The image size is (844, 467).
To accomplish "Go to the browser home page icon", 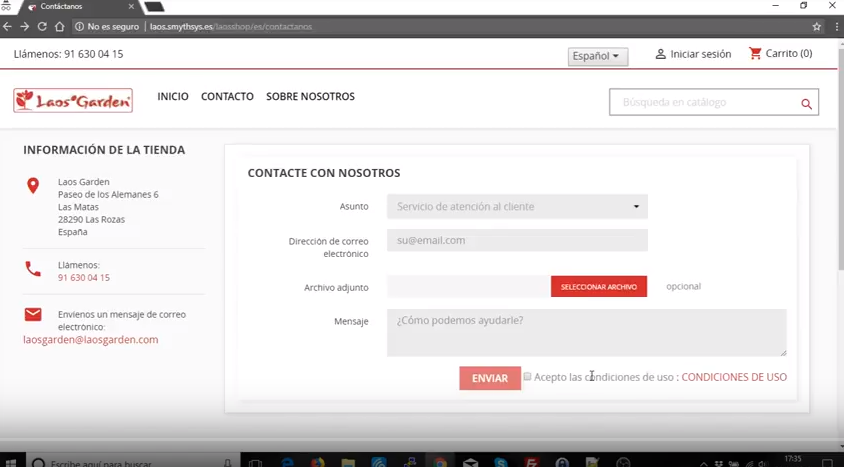I will pos(60,27).
